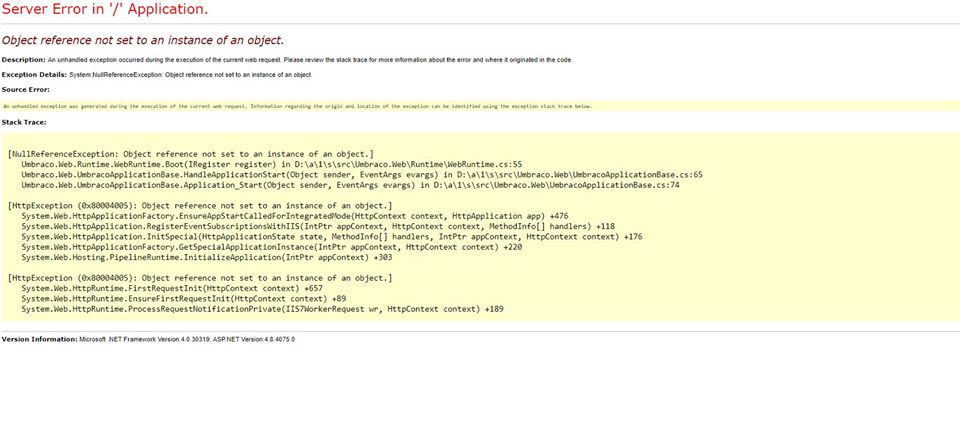The width and height of the screenshot is (960, 435).
Task: Click the RegisterEventSubscriptionsWithIIS trace line
Action: (x=318, y=226)
